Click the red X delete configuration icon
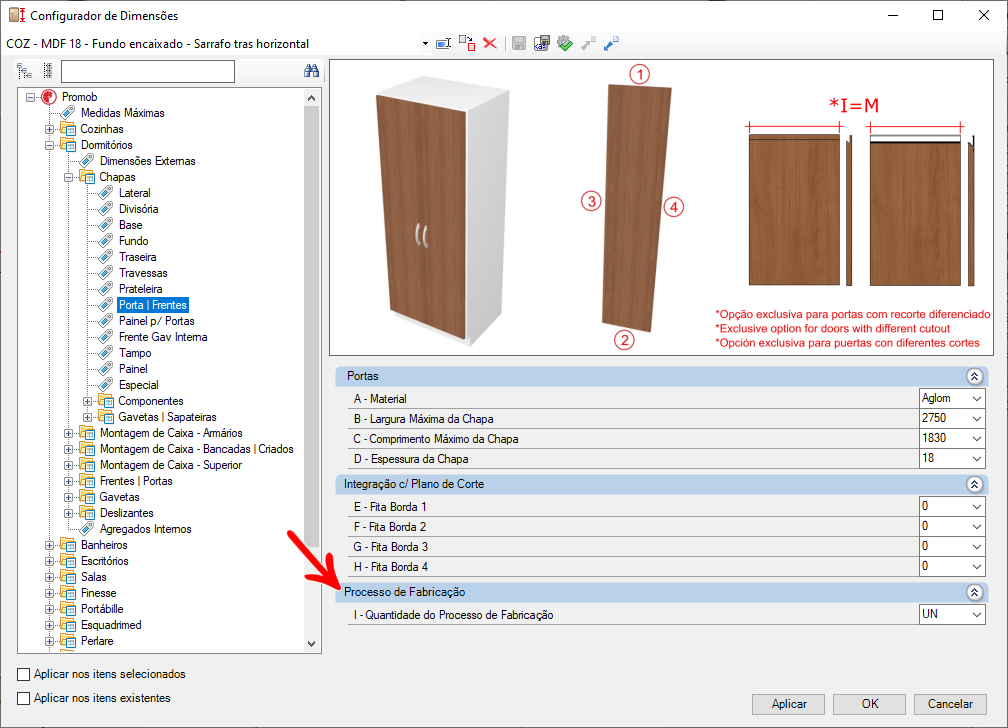Image resolution: width=1008 pixels, height=728 pixels. click(x=490, y=43)
